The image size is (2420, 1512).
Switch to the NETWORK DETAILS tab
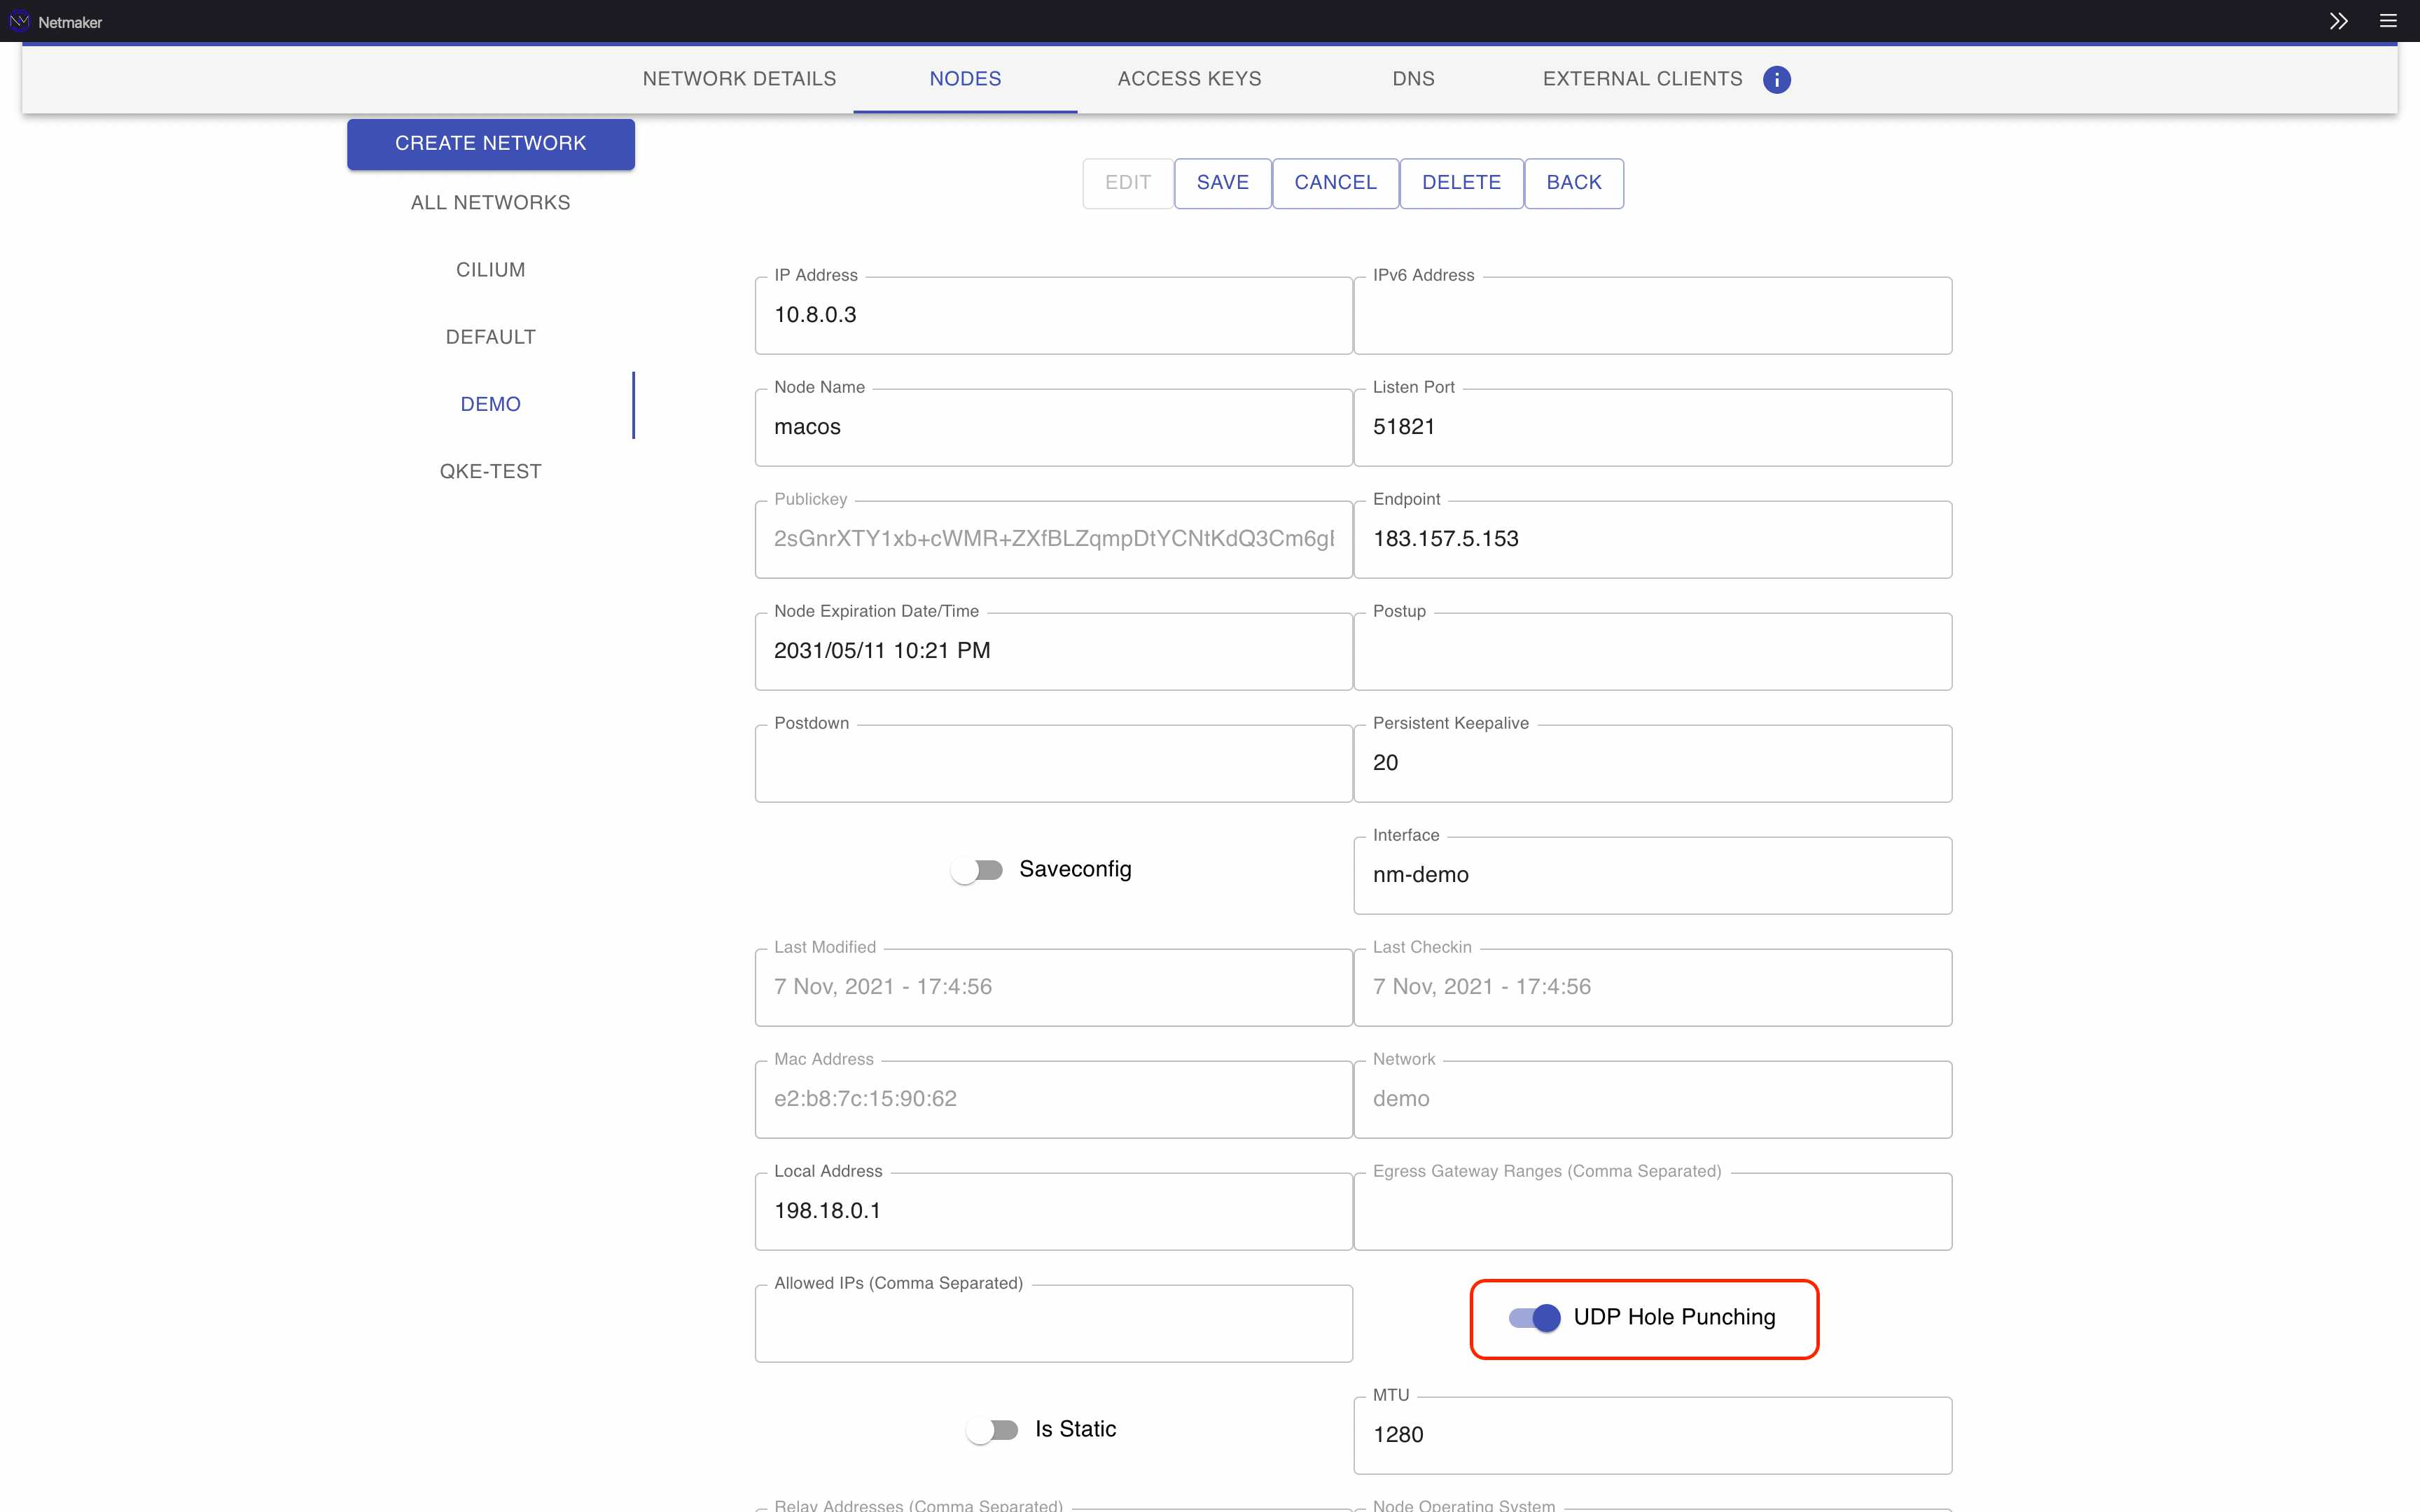[739, 79]
